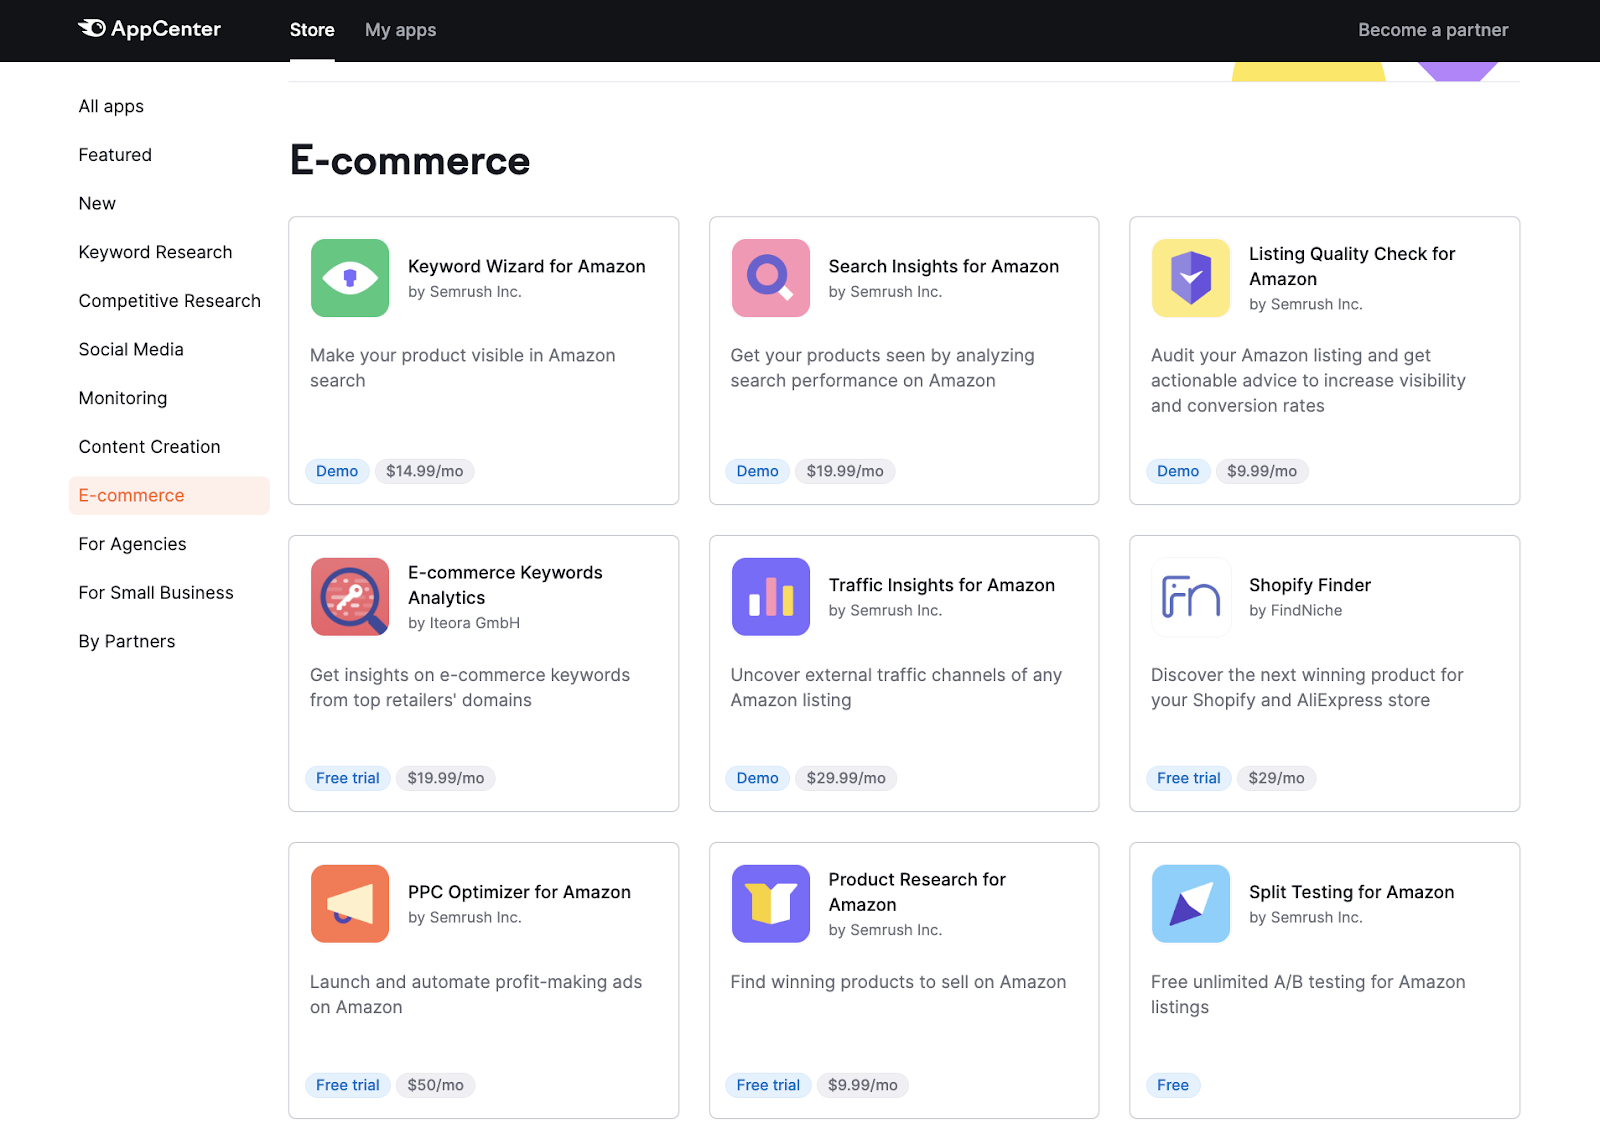Click the Listing Quality Check shield icon
The height and width of the screenshot is (1134, 1600).
[1191, 278]
